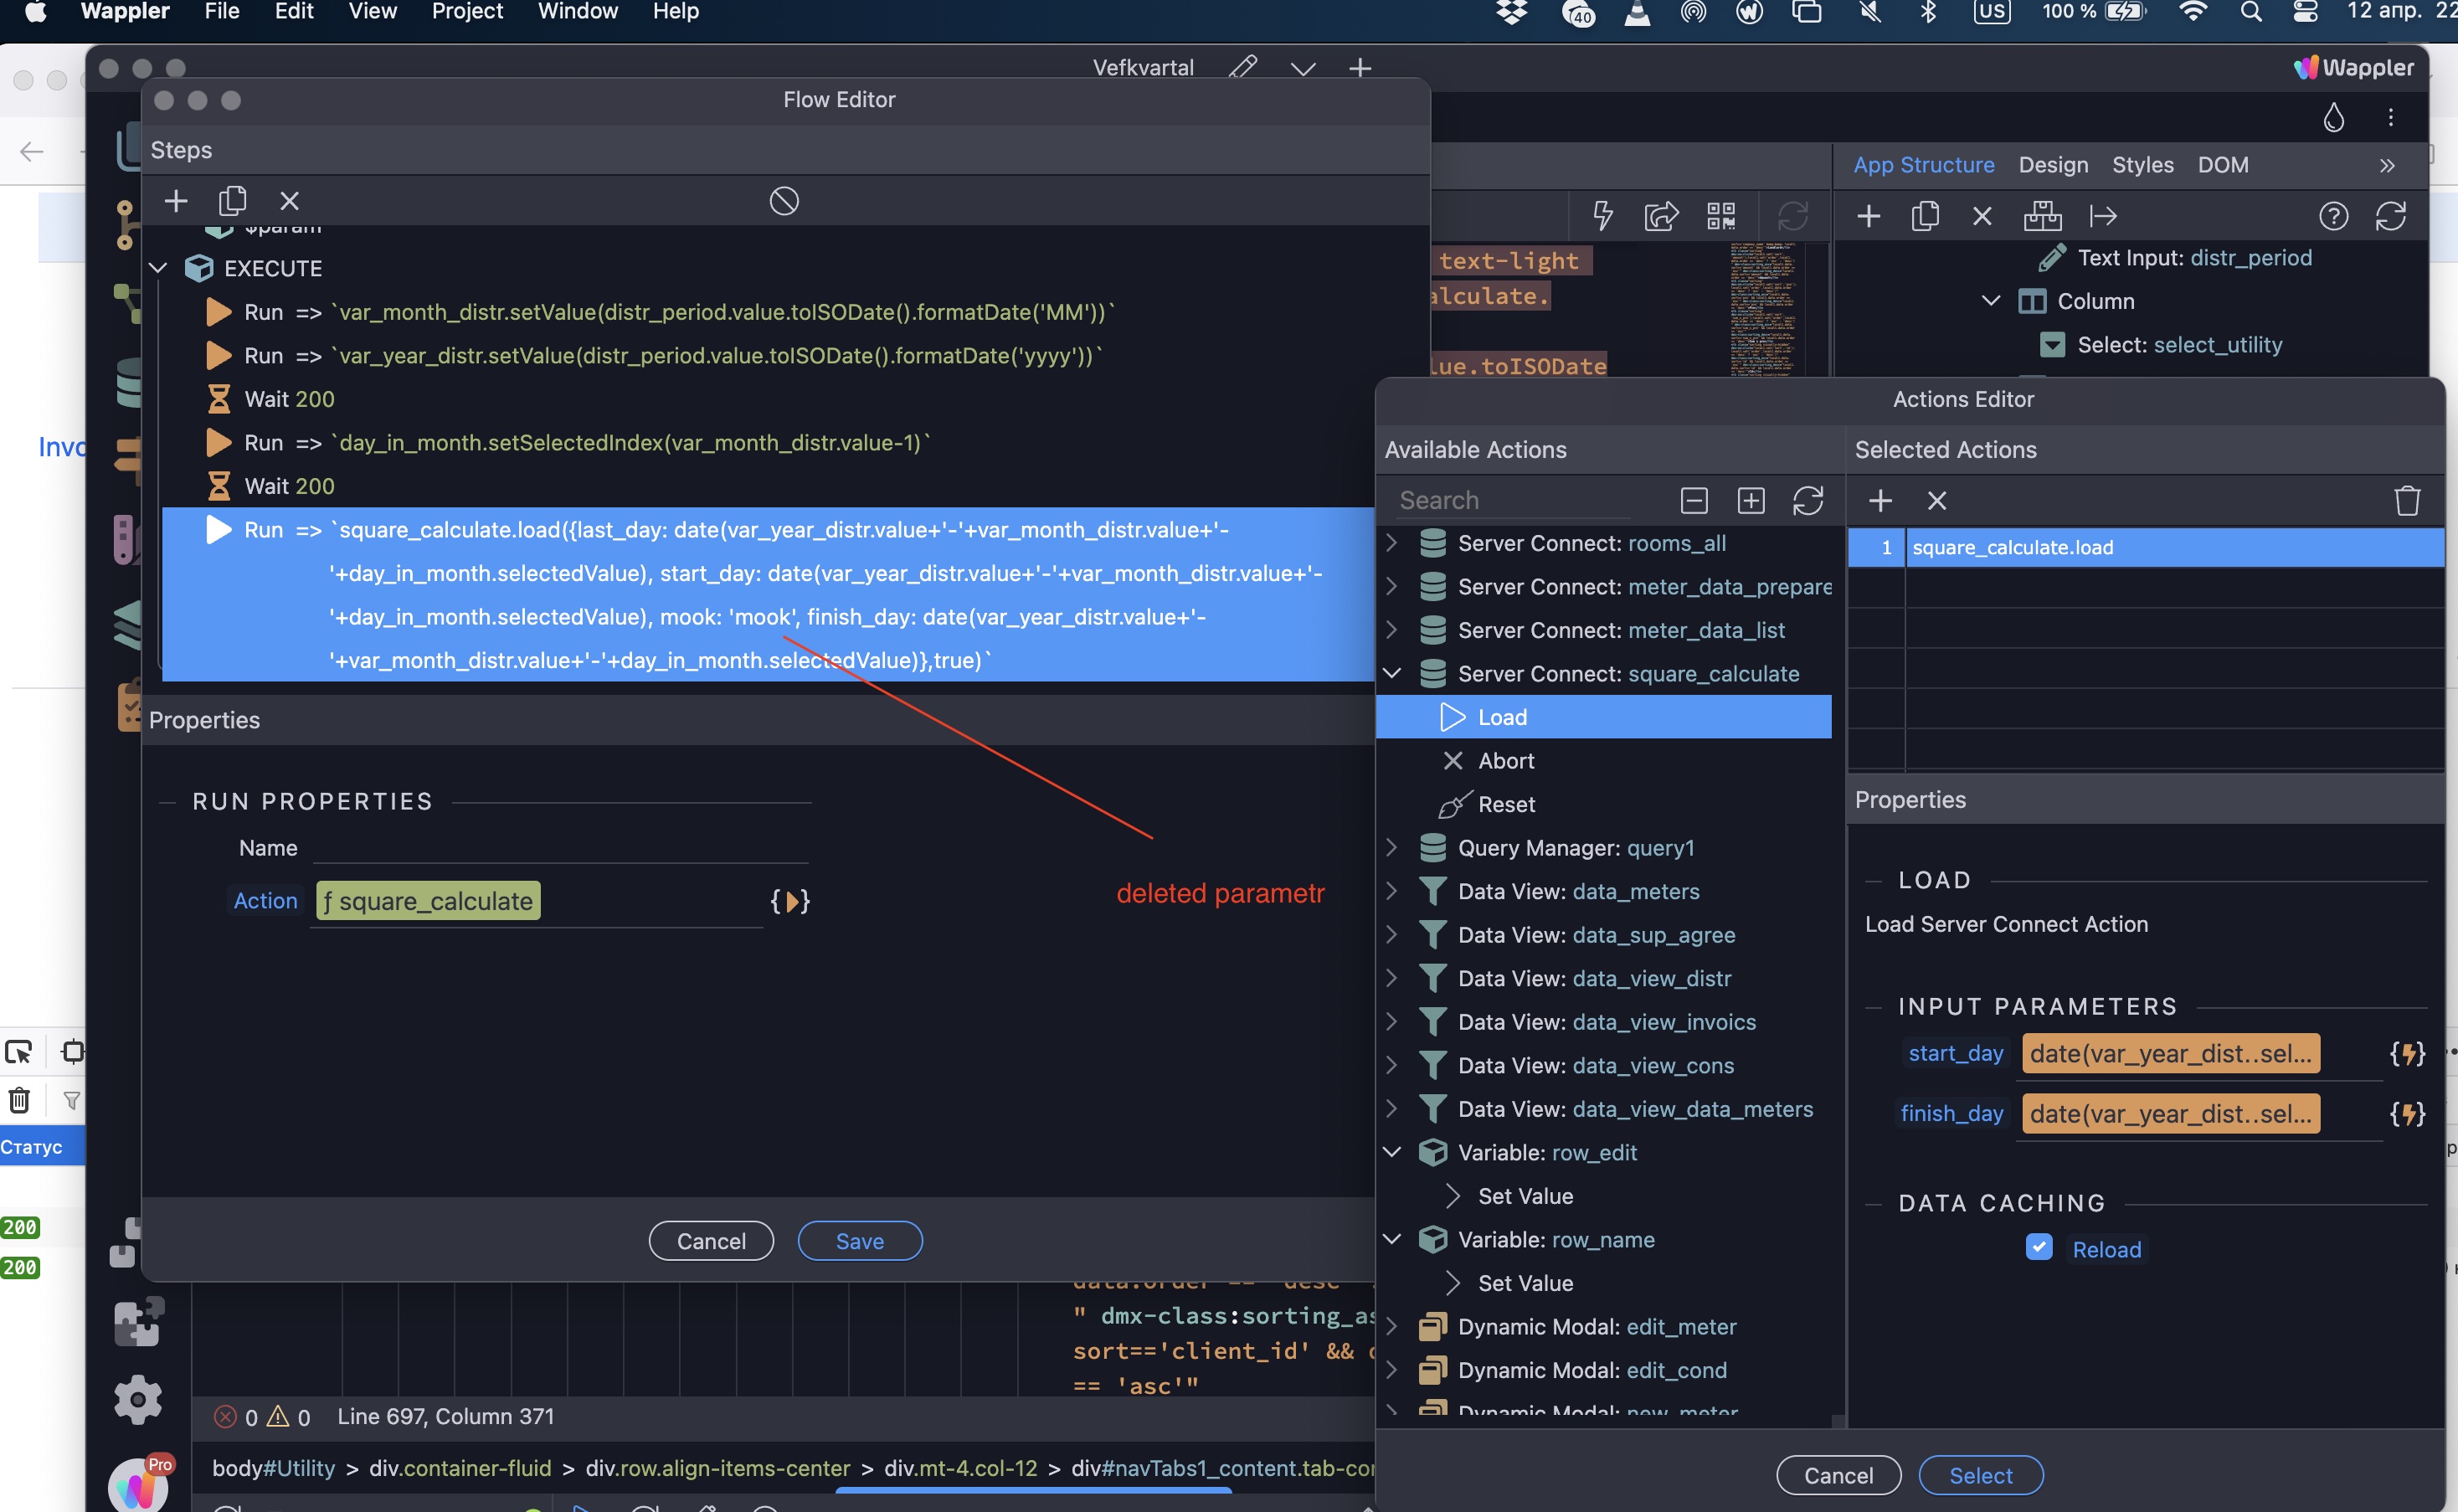2458x1512 pixels.
Task: Disable the Reload checkbox under Data Caching
Action: 2039,1247
